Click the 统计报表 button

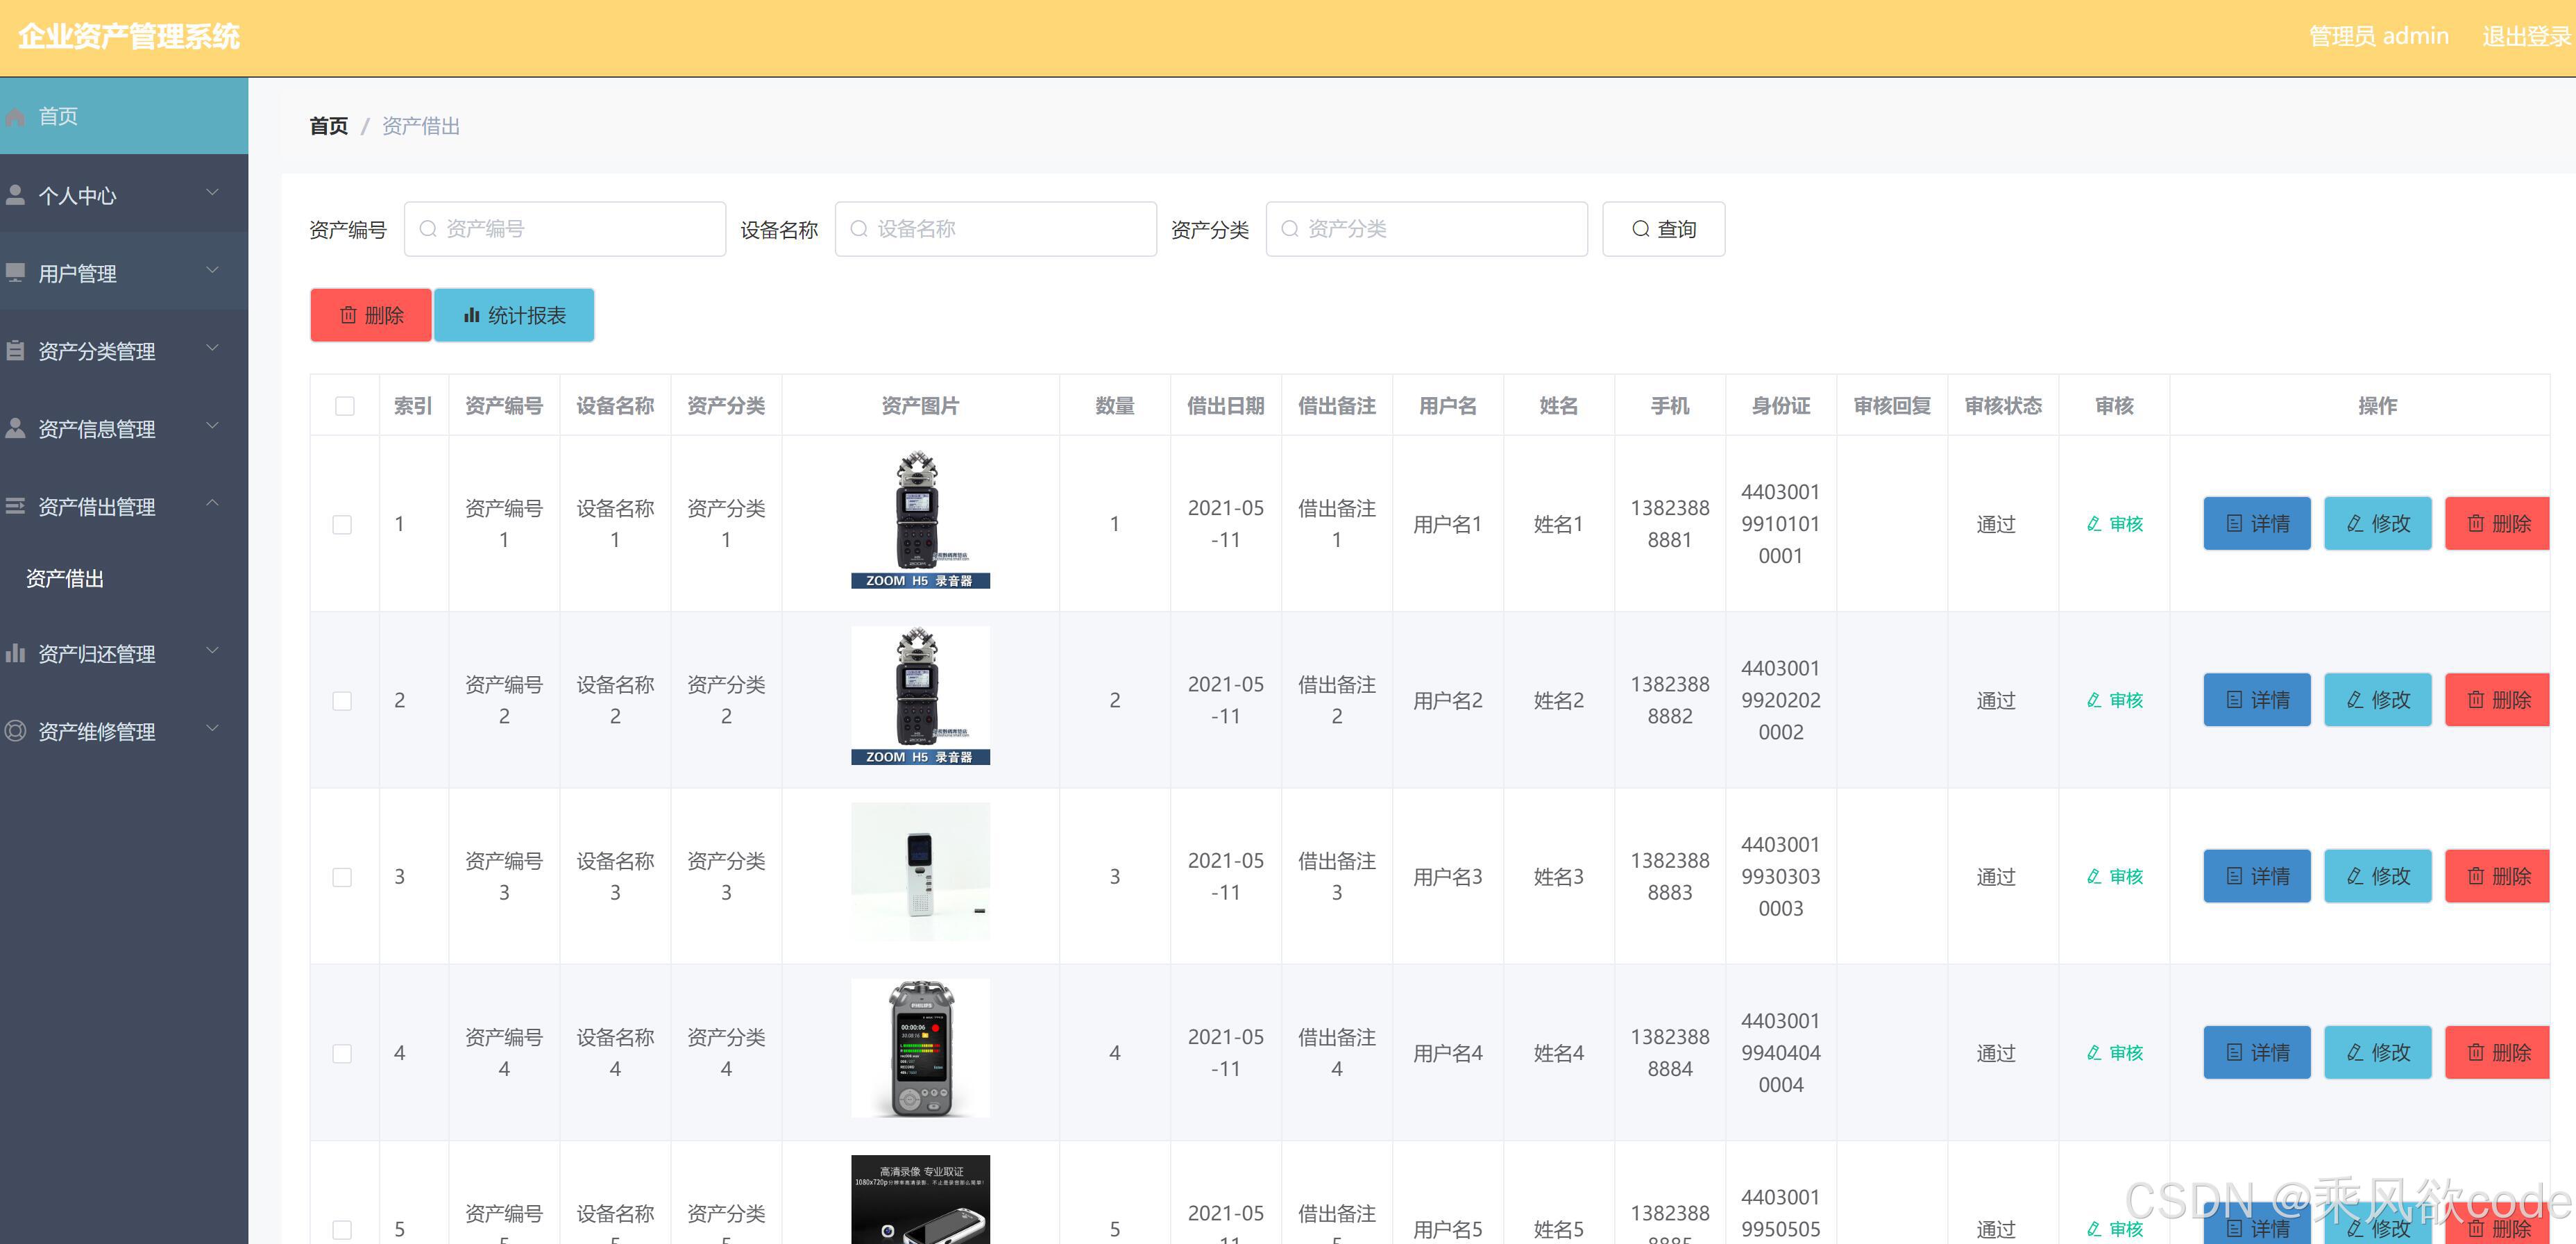tap(514, 316)
